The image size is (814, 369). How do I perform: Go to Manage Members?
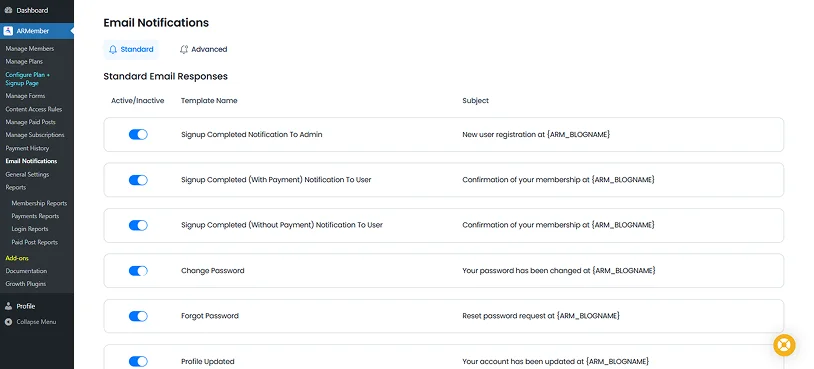tap(30, 48)
